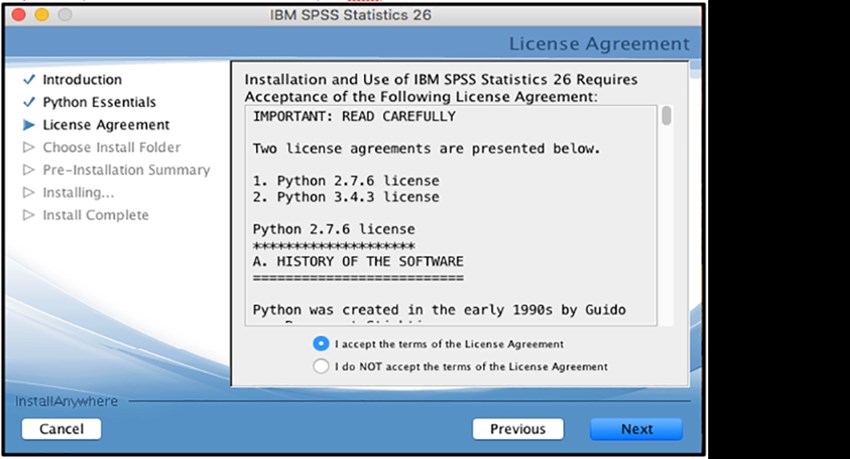Select the Install Complete step label

95,215
